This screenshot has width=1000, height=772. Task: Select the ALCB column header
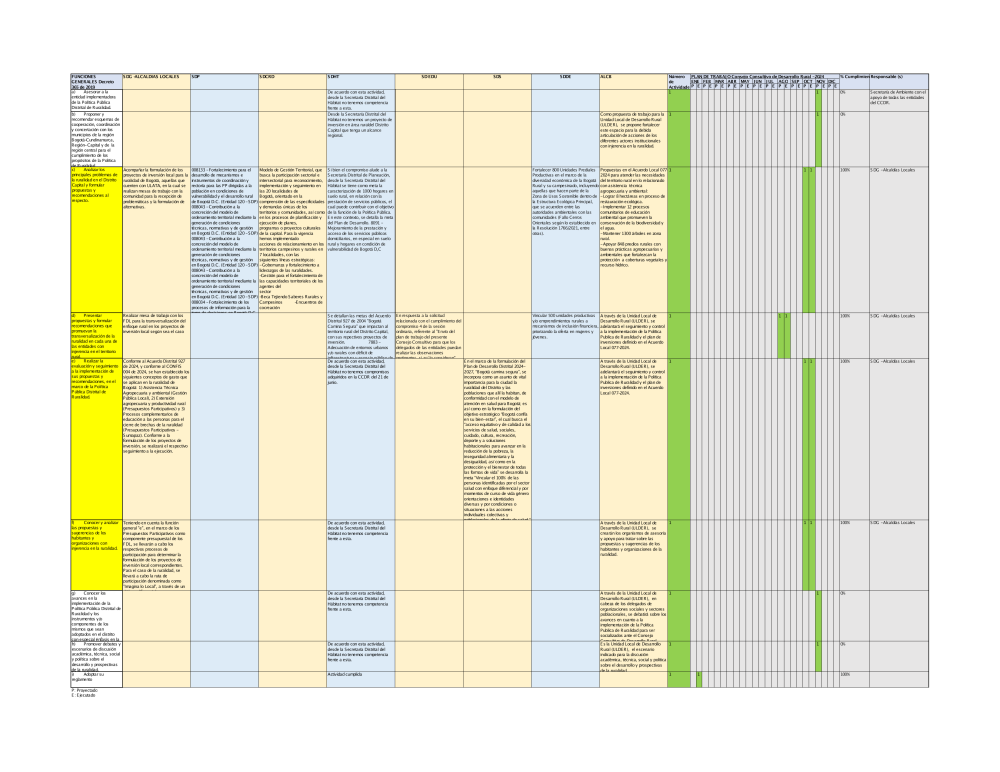point(633,79)
